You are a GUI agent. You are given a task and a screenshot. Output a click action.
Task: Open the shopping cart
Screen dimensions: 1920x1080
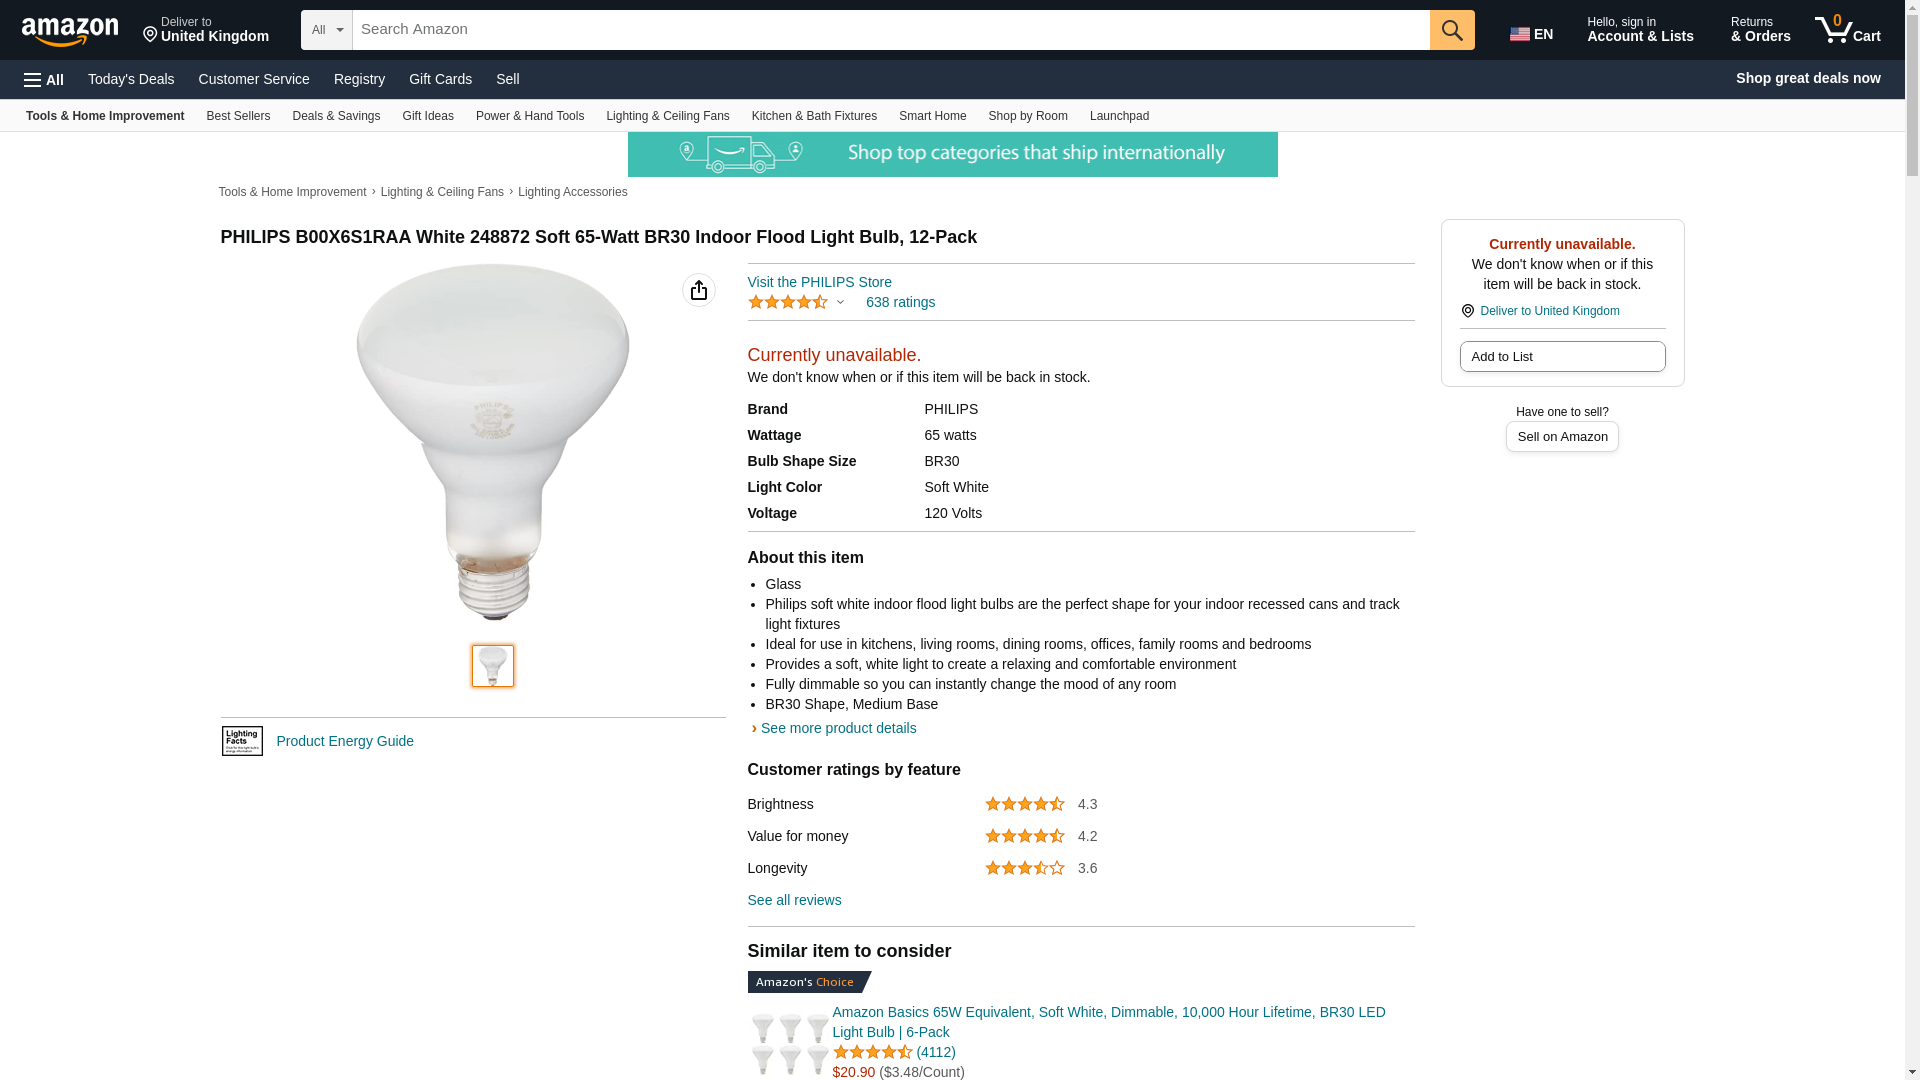(1848, 30)
